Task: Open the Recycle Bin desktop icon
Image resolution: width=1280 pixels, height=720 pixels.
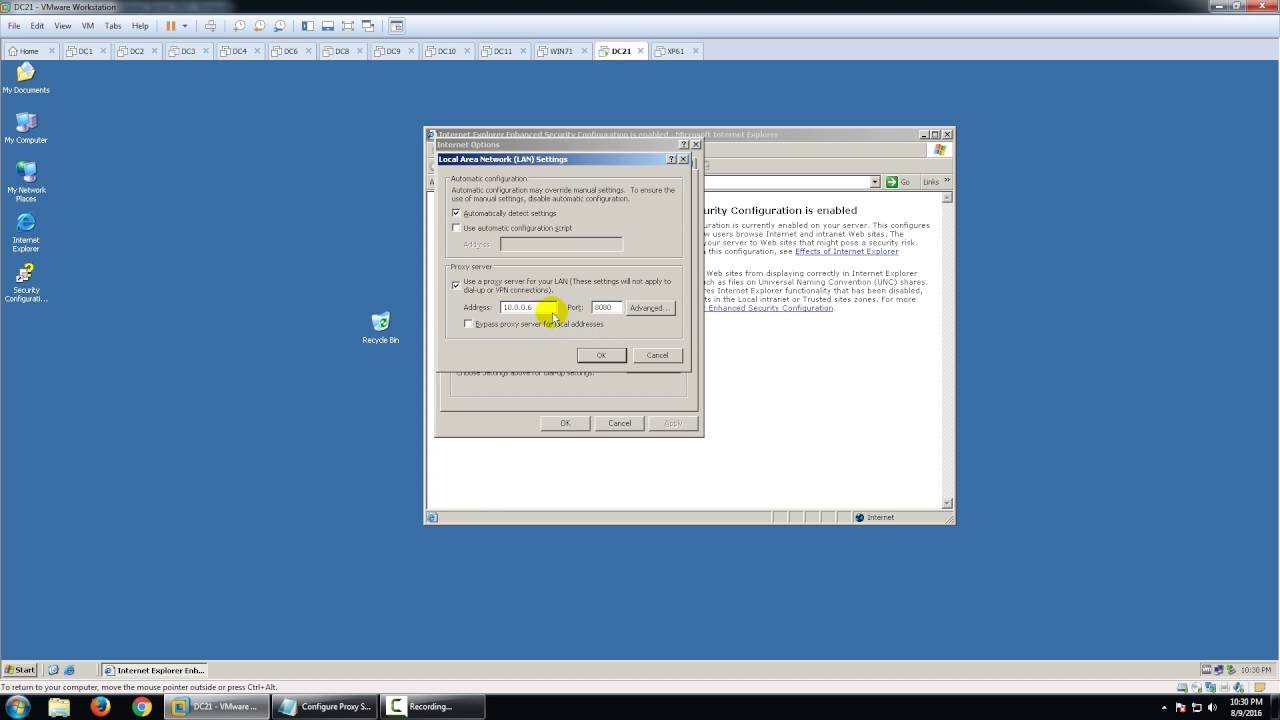Action: (380, 328)
